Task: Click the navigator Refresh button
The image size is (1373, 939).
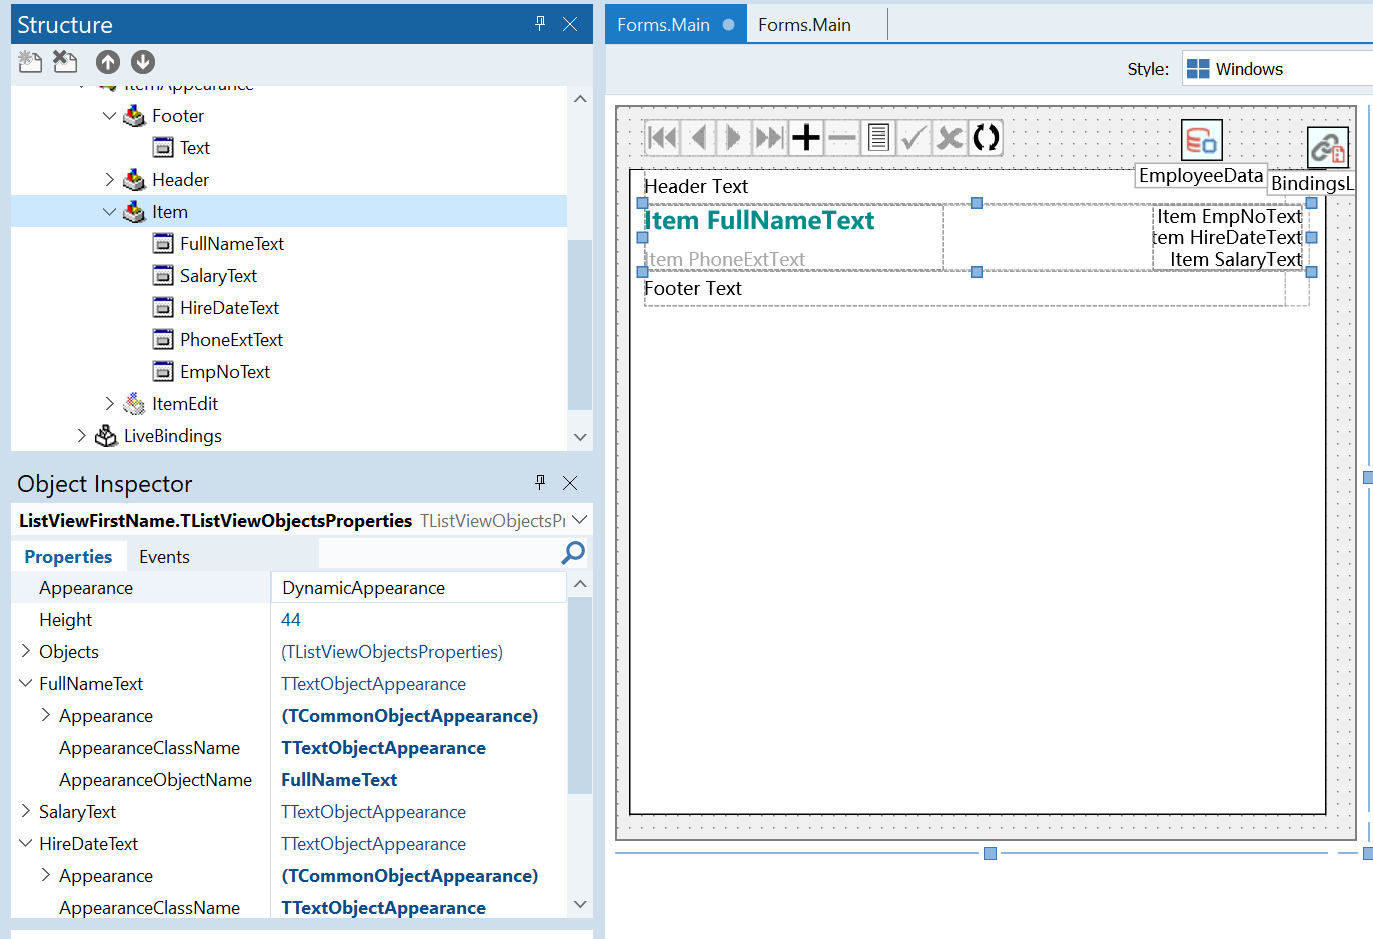Action: pos(986,137)
